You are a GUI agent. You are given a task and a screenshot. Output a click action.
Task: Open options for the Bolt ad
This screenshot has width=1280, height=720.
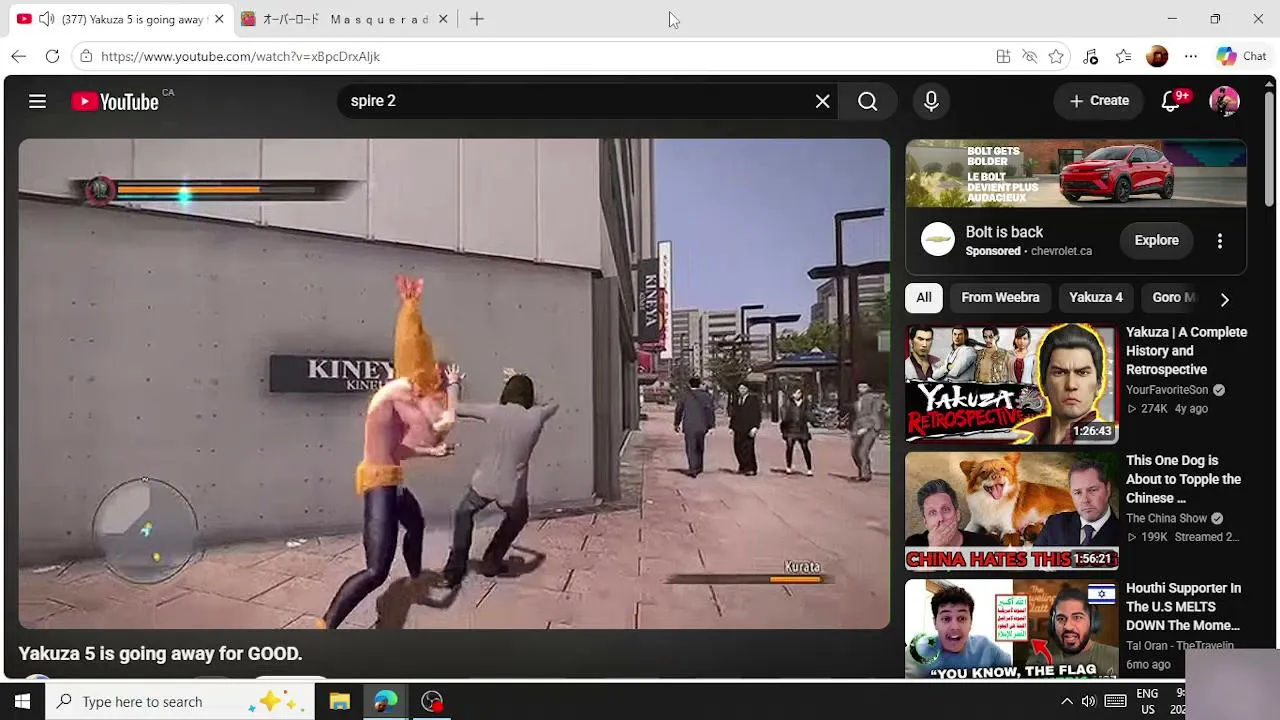coord(1219,241)
